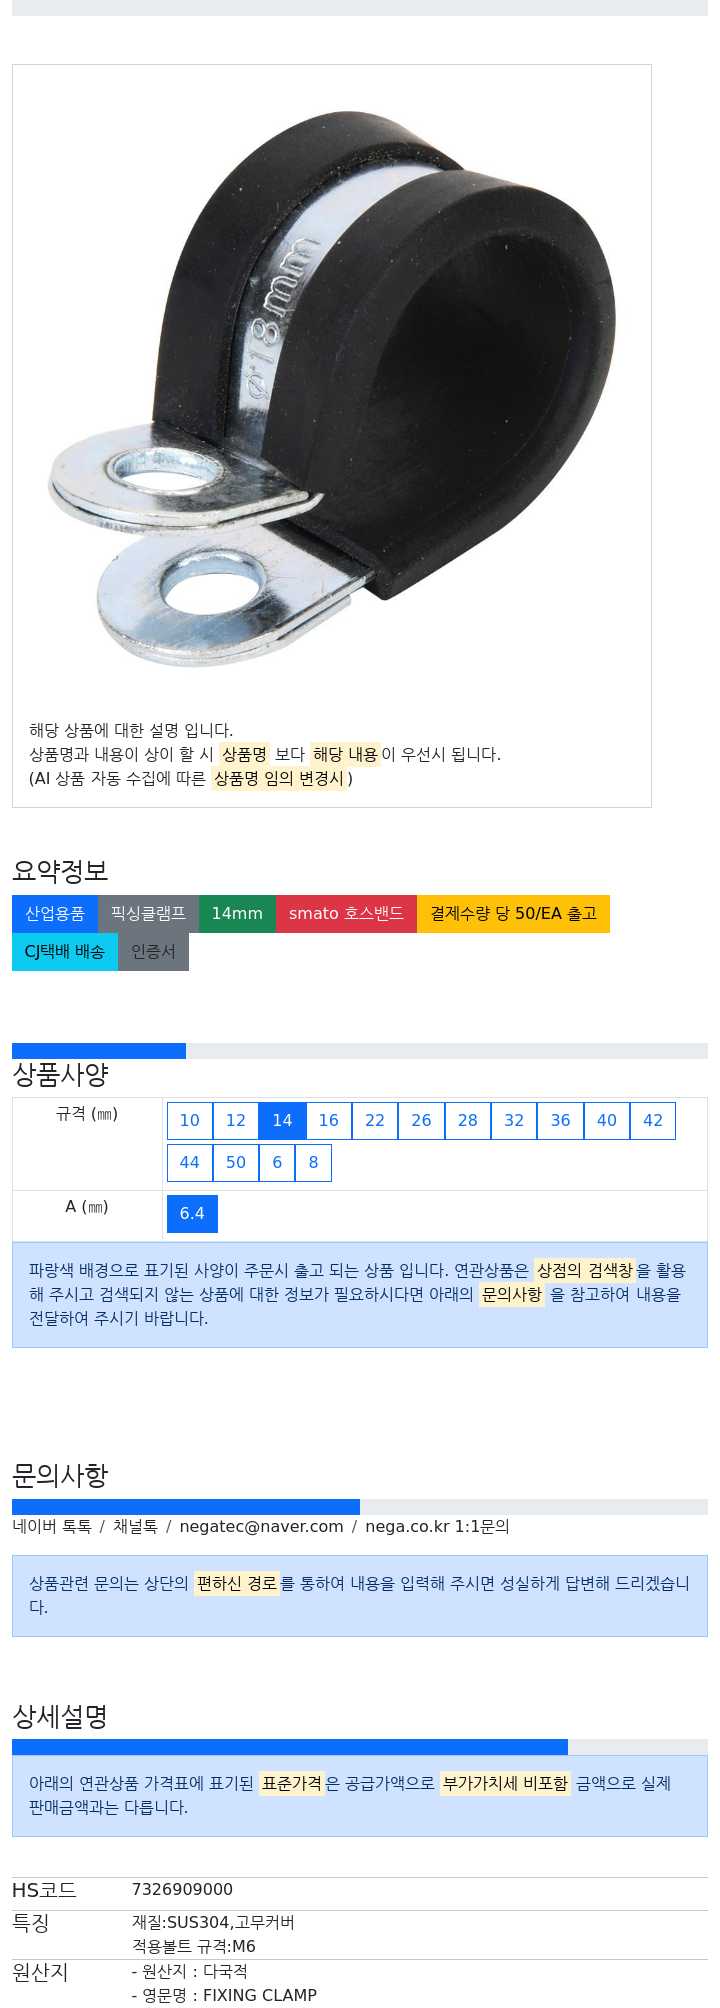720x2008 pixels.
Task: Choose the 16 mm size button
Action: (x=329, y=1120)
